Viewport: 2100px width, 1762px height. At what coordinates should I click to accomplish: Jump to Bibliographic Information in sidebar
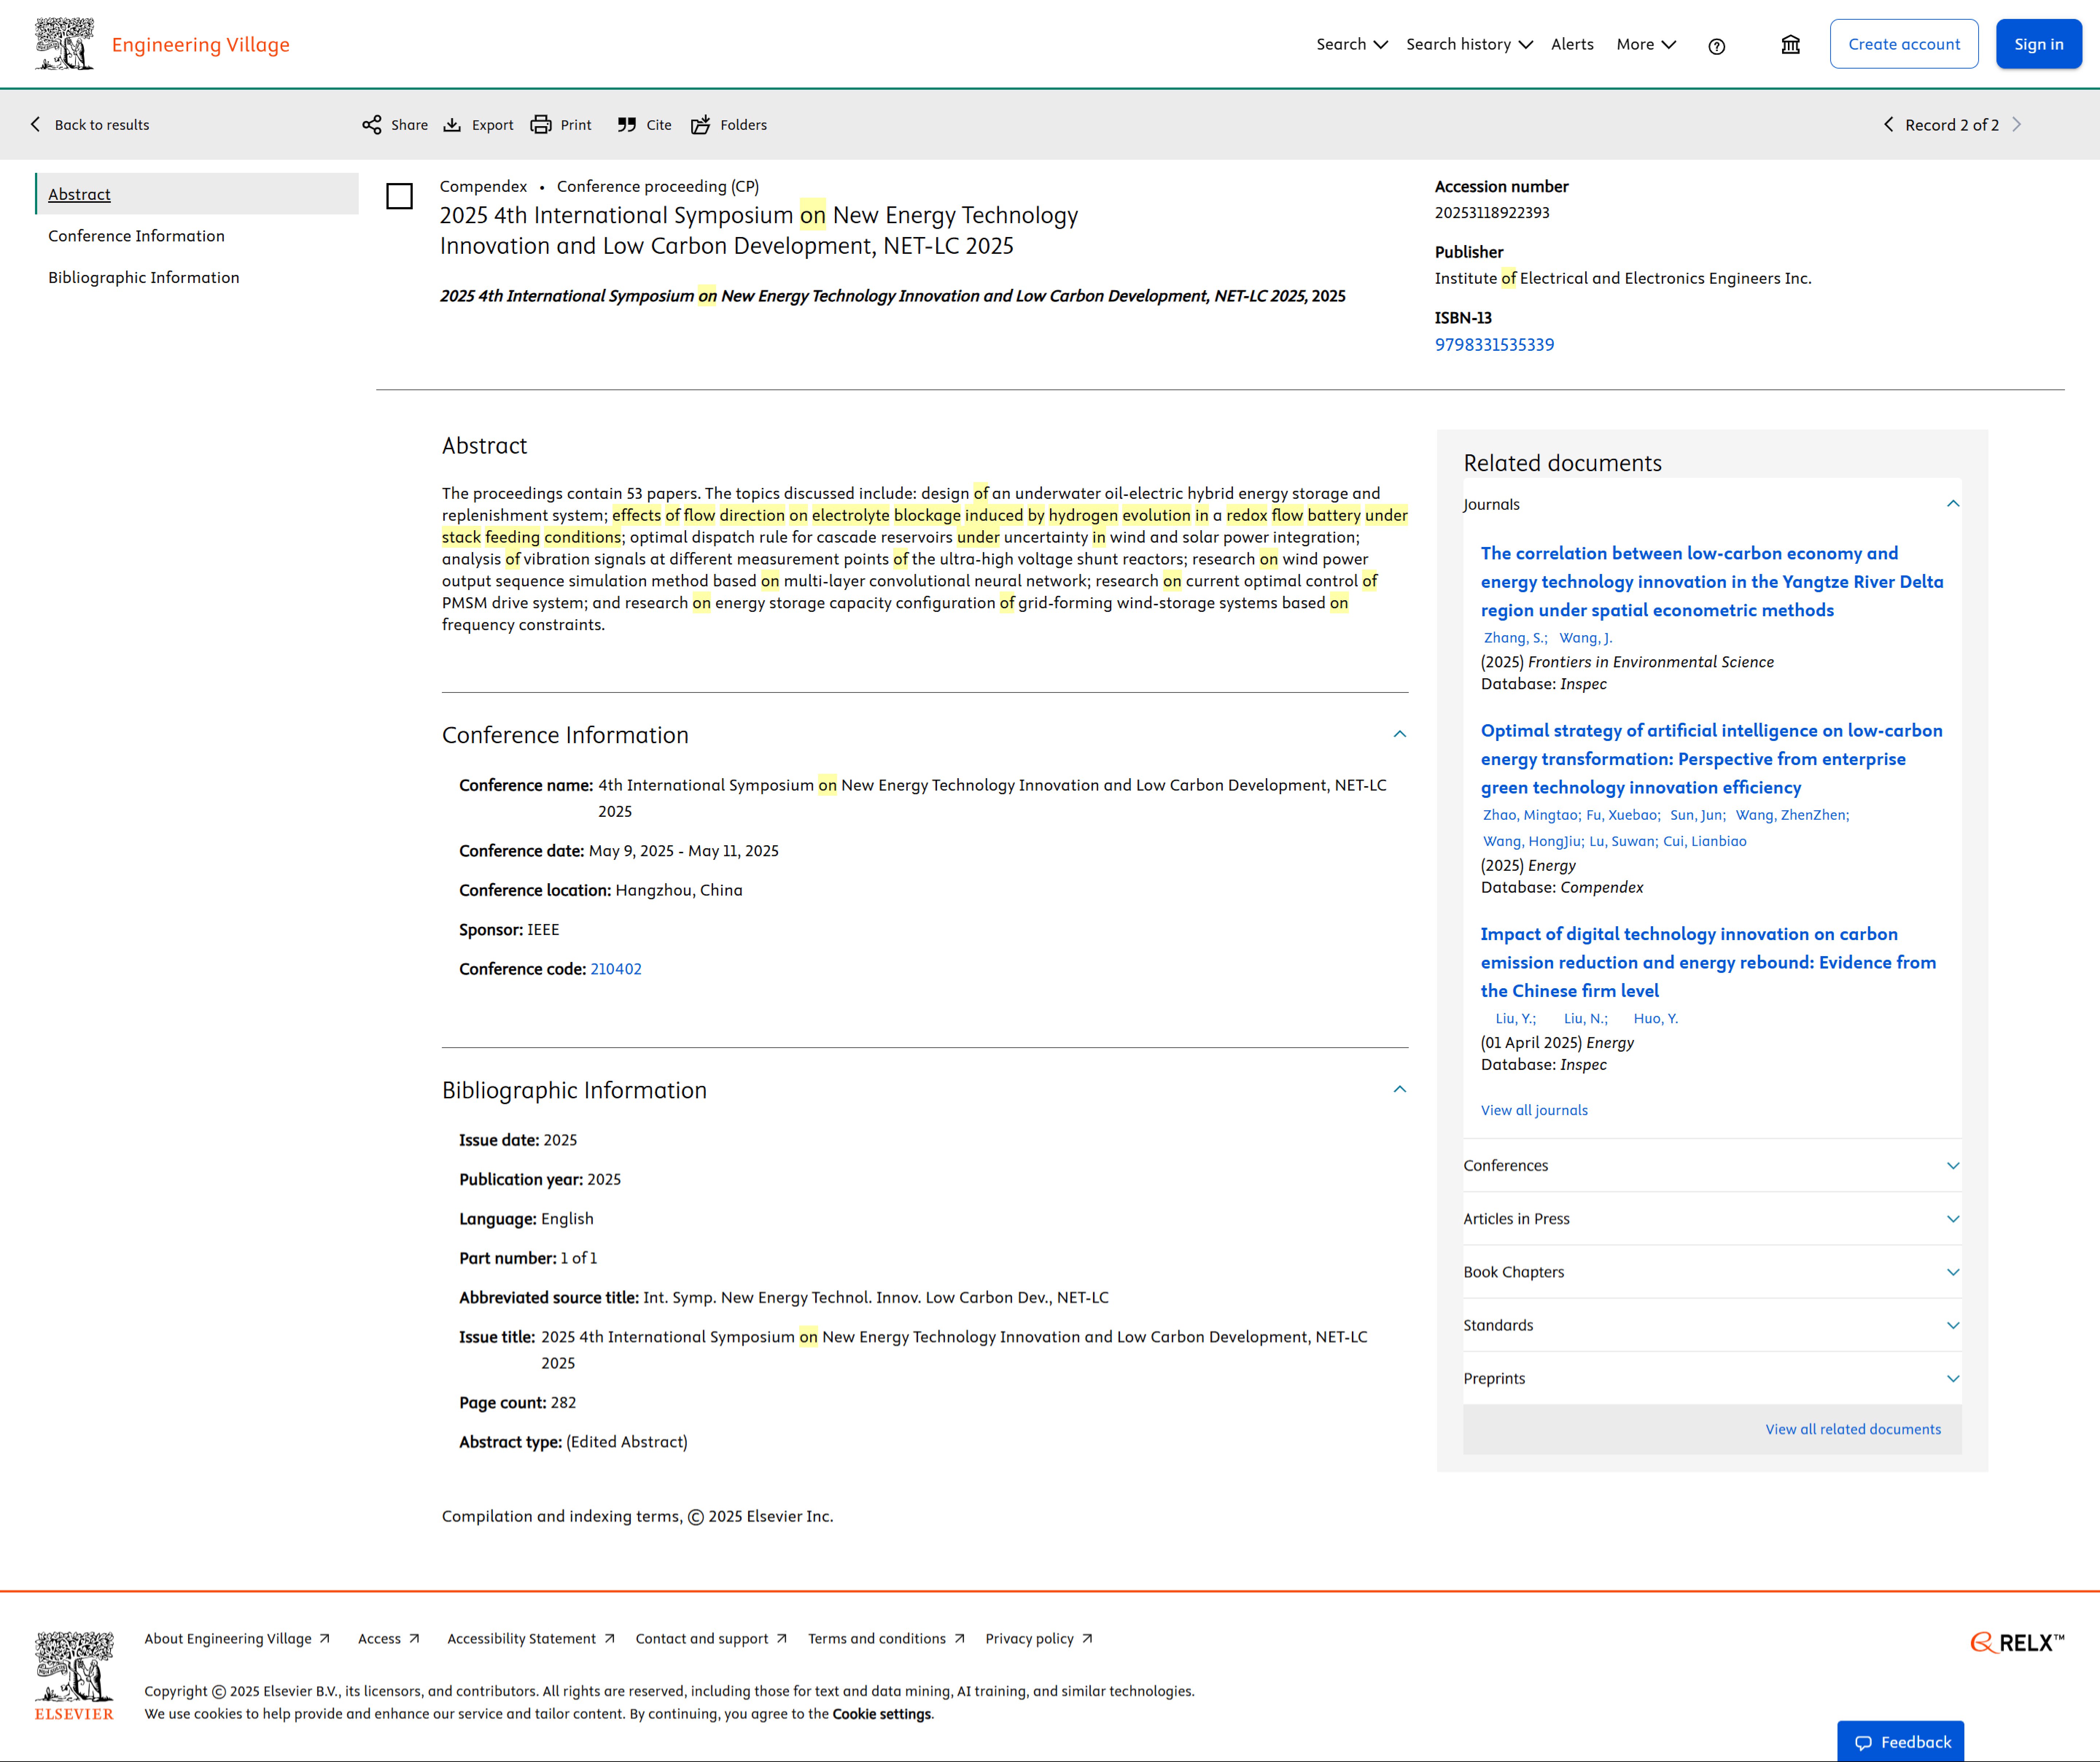coord(144,278)
